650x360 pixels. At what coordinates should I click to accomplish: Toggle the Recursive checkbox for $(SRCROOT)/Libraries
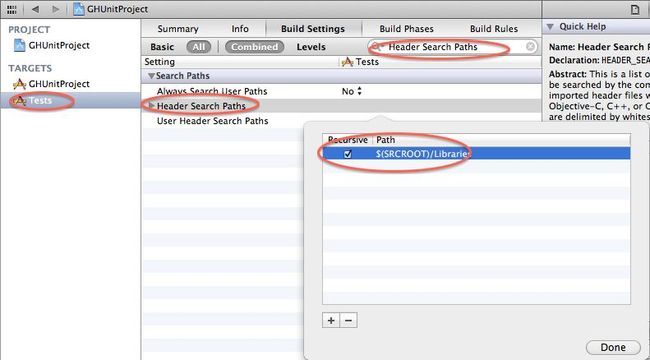point(348,154)
